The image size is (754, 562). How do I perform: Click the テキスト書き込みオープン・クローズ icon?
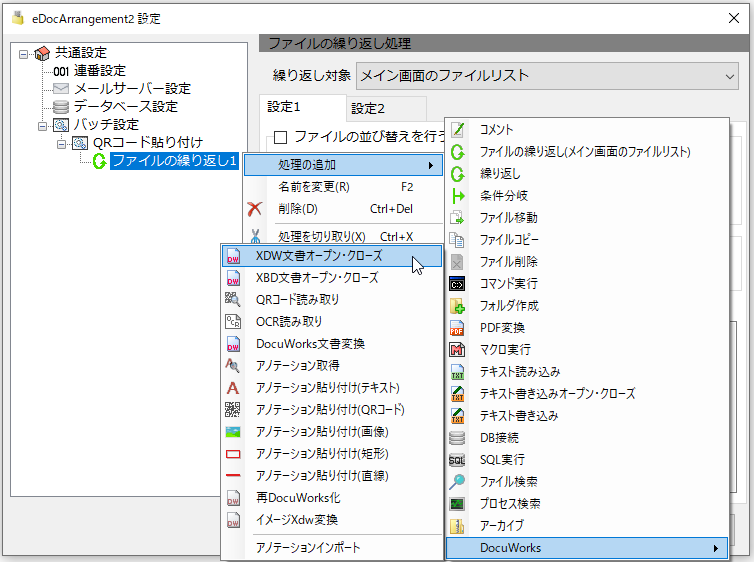tap(457, 394)
